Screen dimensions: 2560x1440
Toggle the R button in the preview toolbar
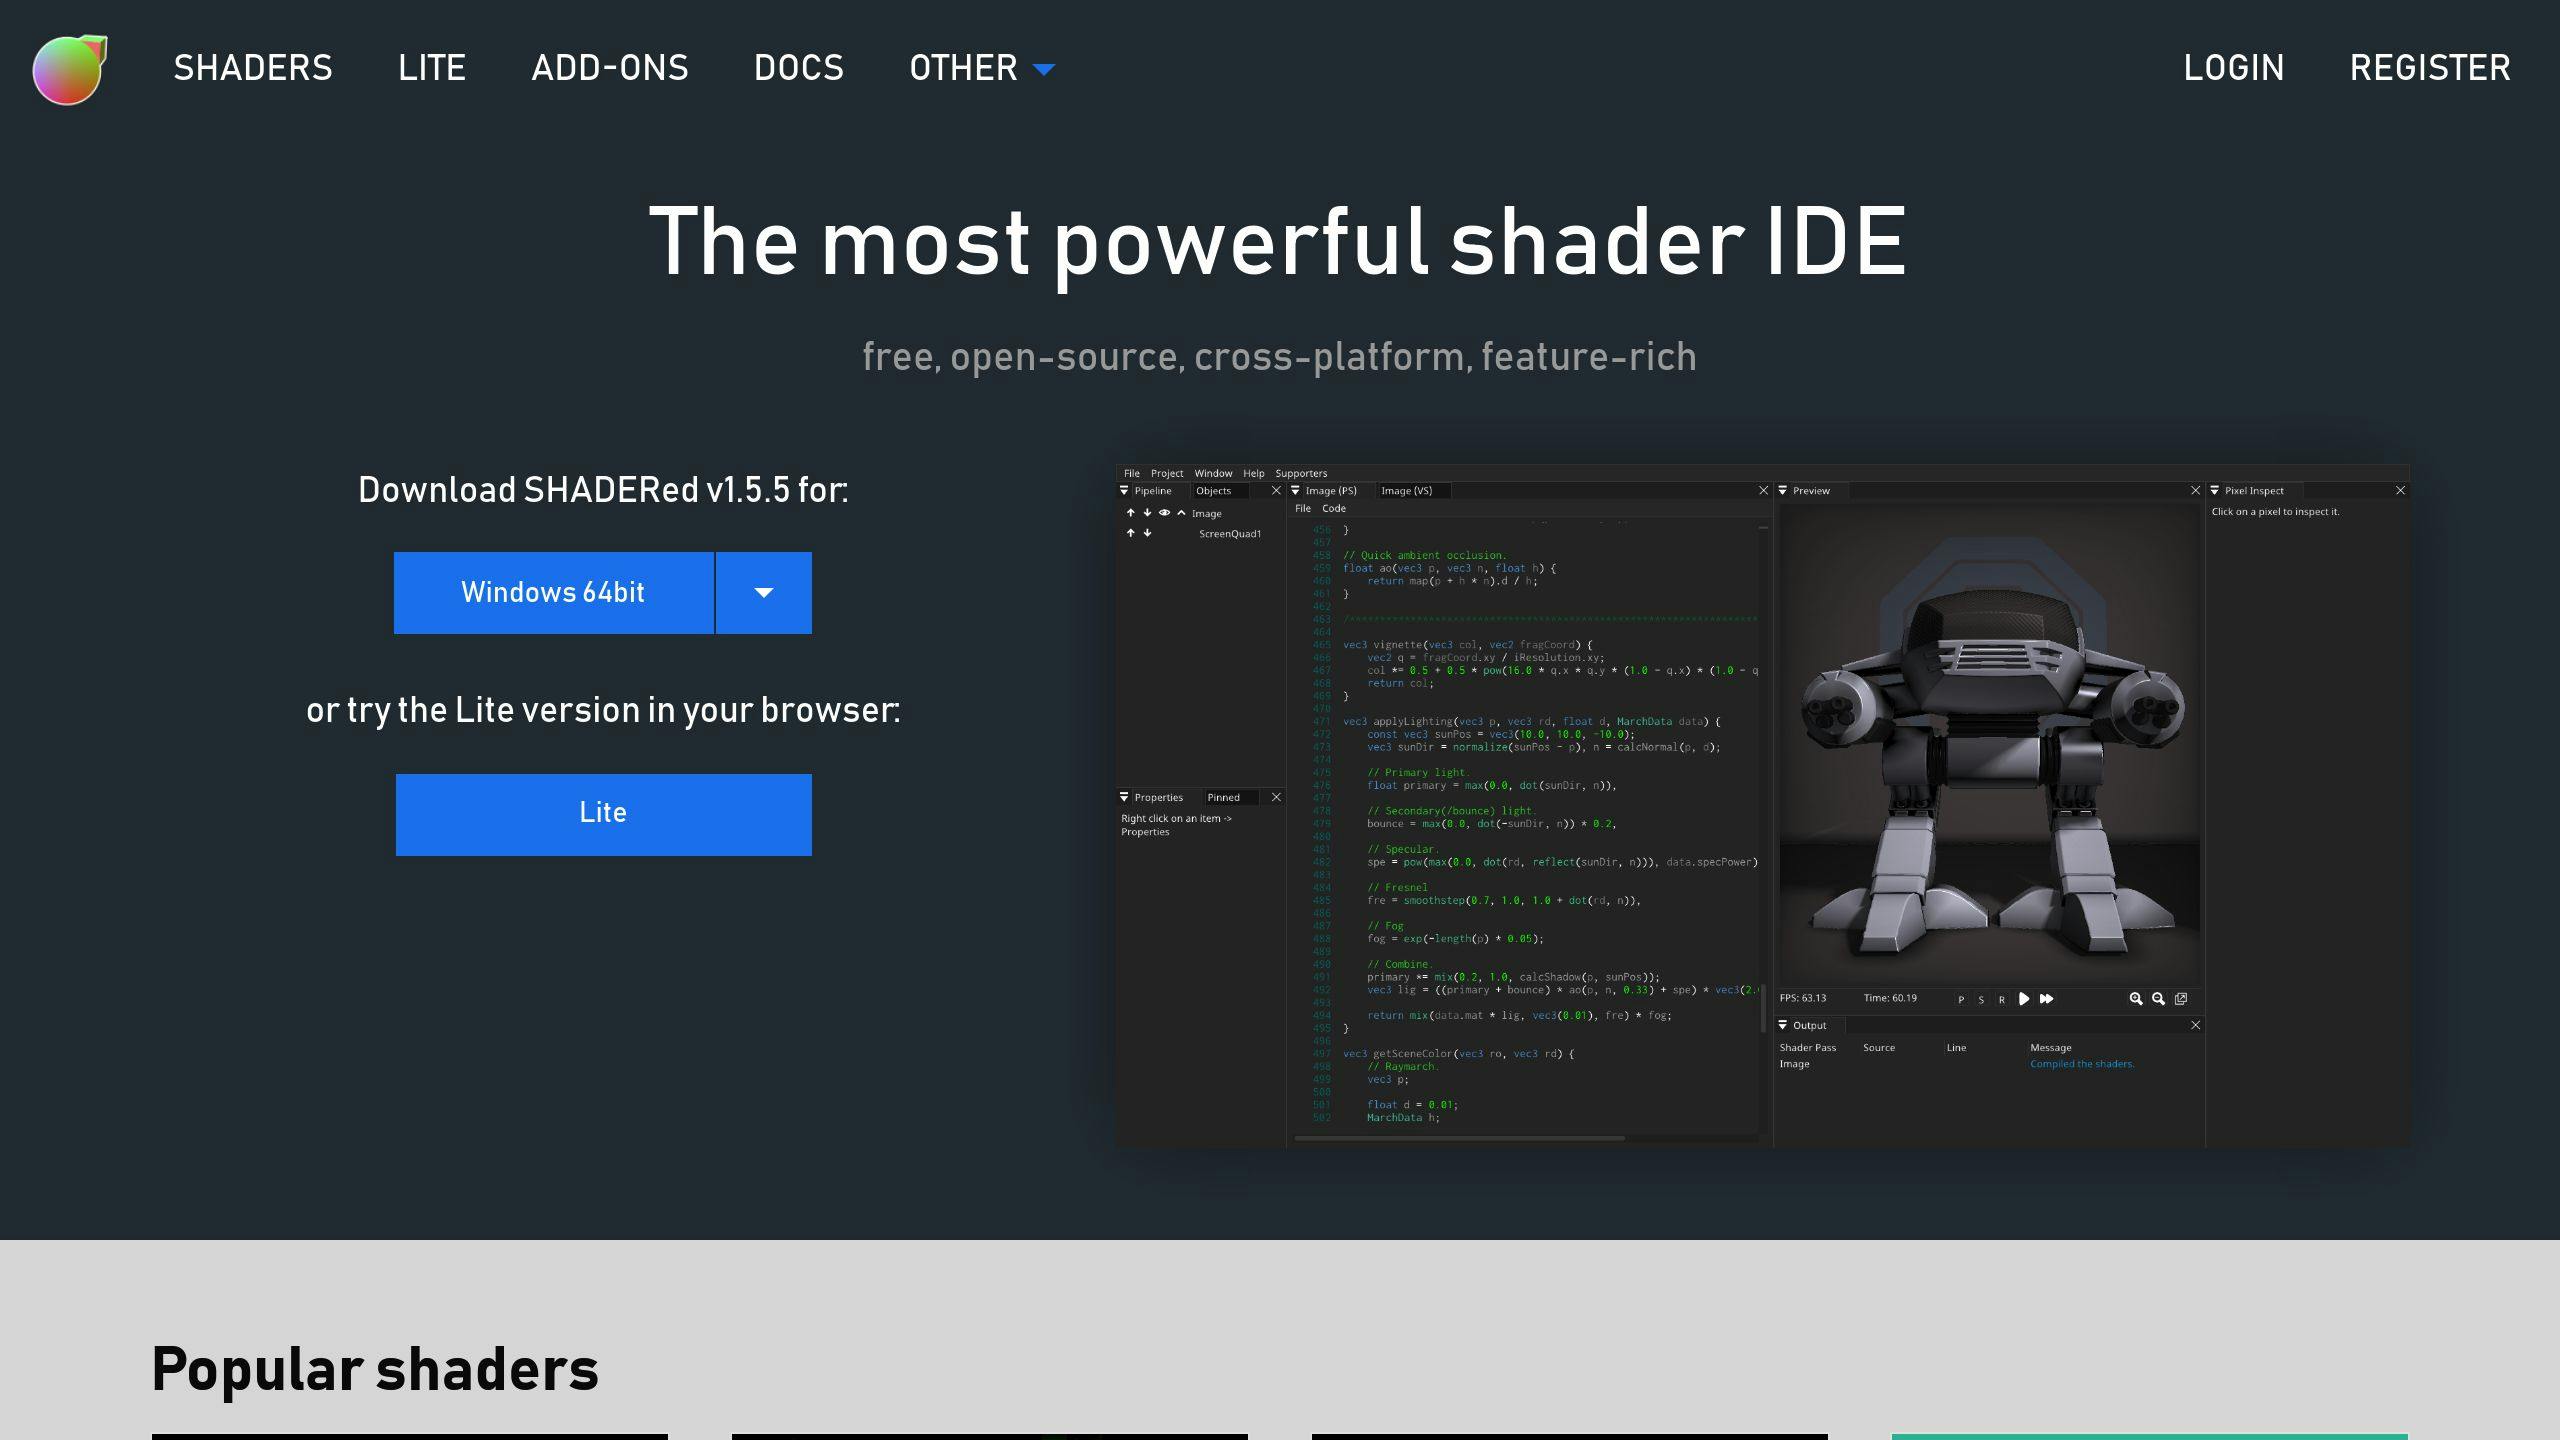point(2001,1000)
